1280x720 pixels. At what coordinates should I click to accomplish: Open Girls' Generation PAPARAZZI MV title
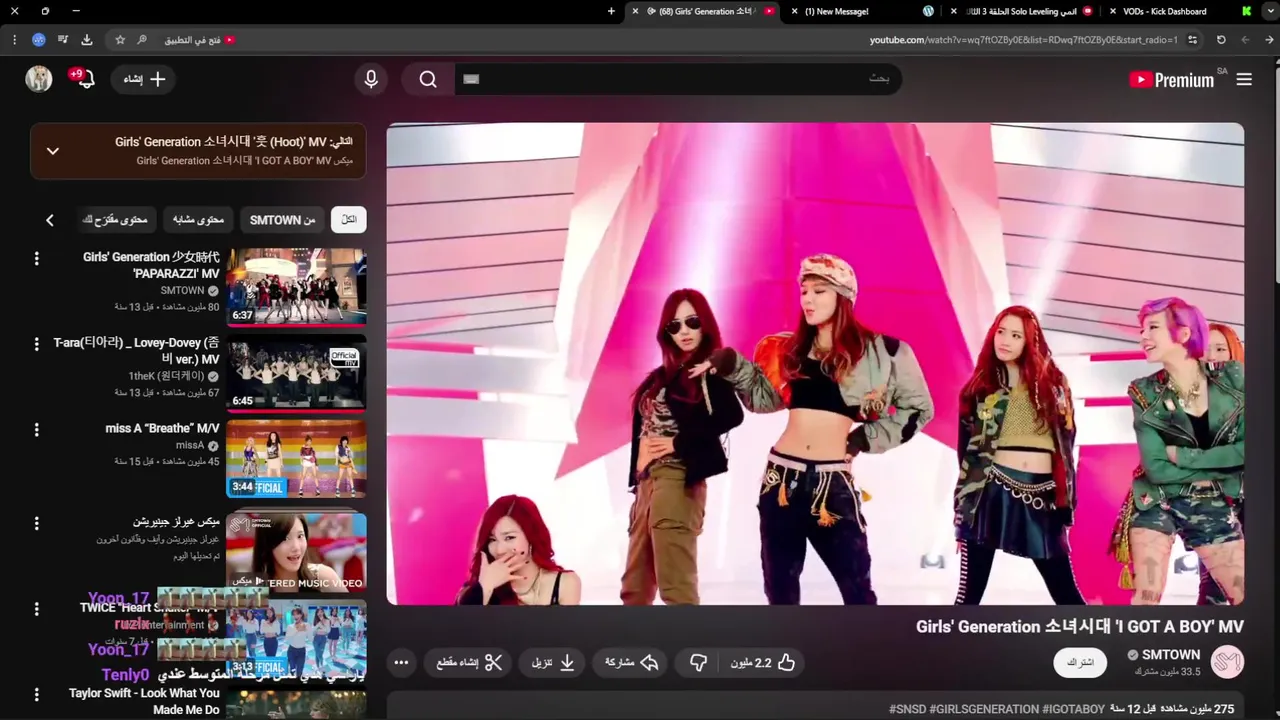[x=151, y=265]
